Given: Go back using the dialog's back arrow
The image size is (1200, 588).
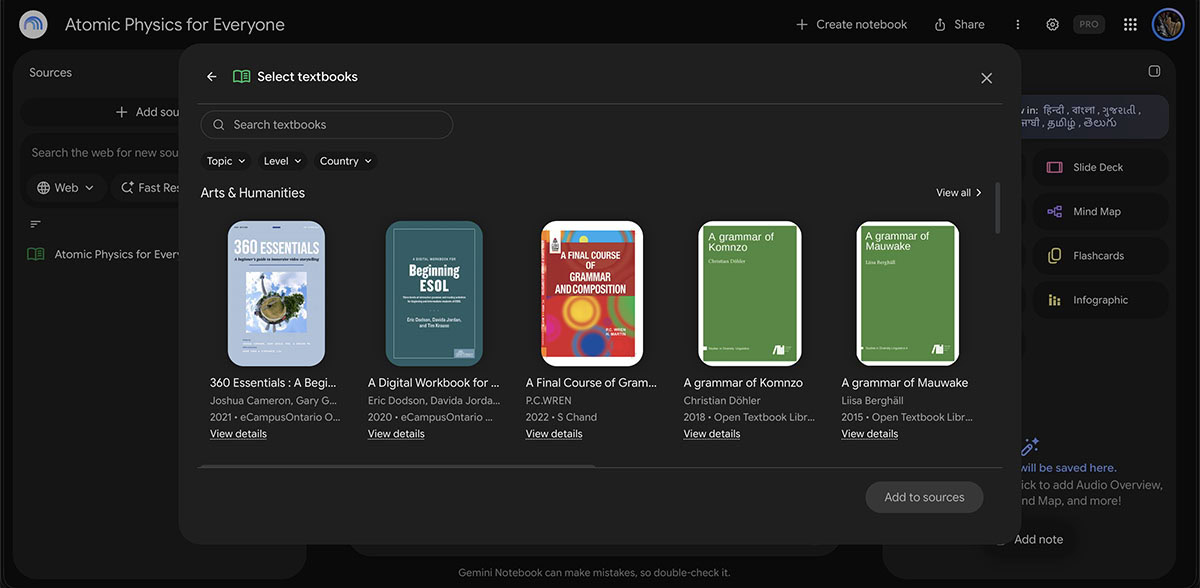Looking at the screenshot, I should [x=211, y=77].
